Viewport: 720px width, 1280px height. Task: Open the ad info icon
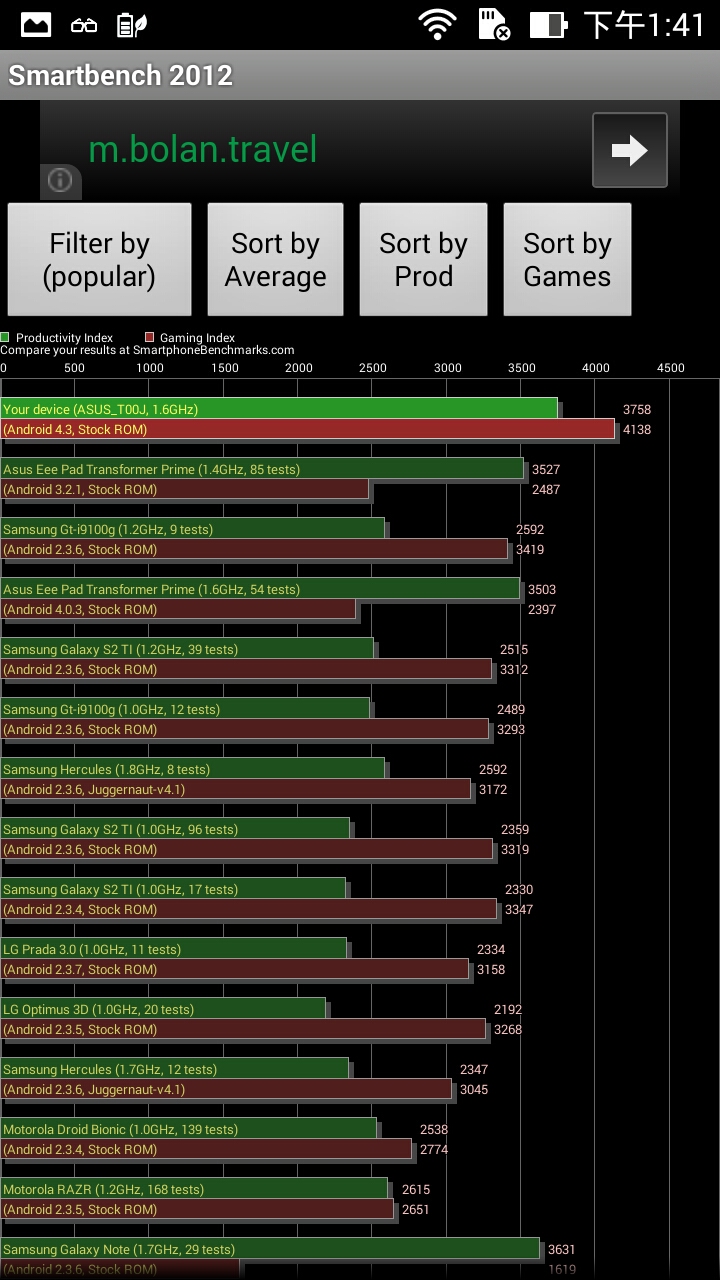click(60, 180)
